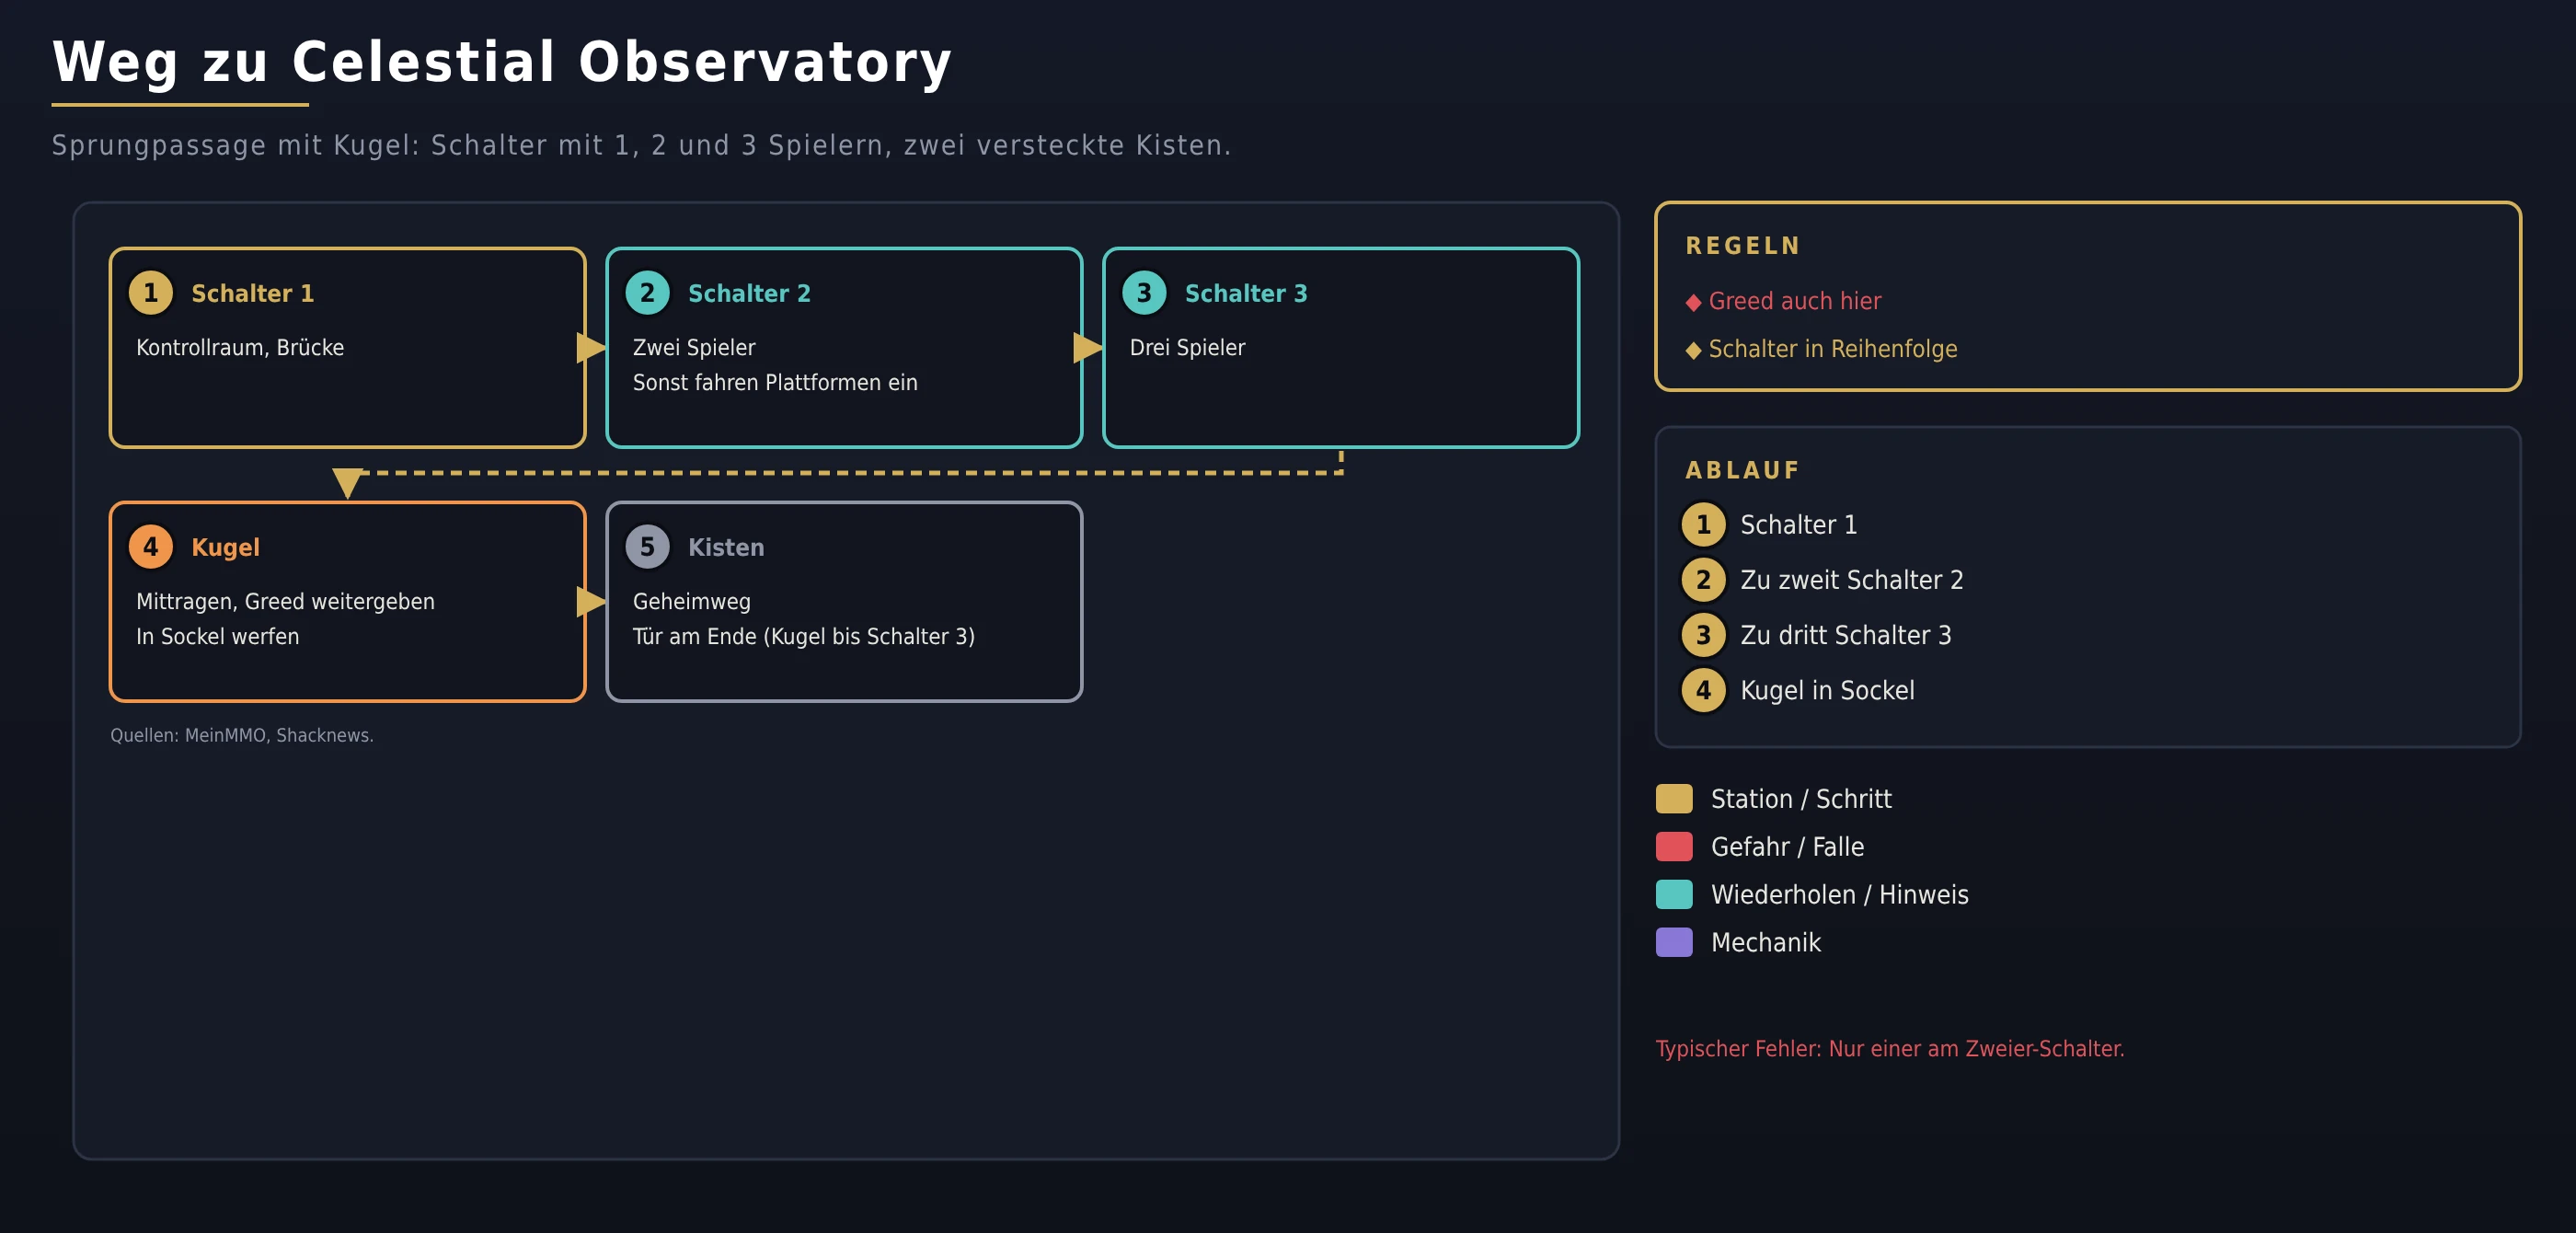This screenshot has width=2576, height=1233.
Task: Click the grey number 5 badge on Kisten card
Action: point(647,547)
